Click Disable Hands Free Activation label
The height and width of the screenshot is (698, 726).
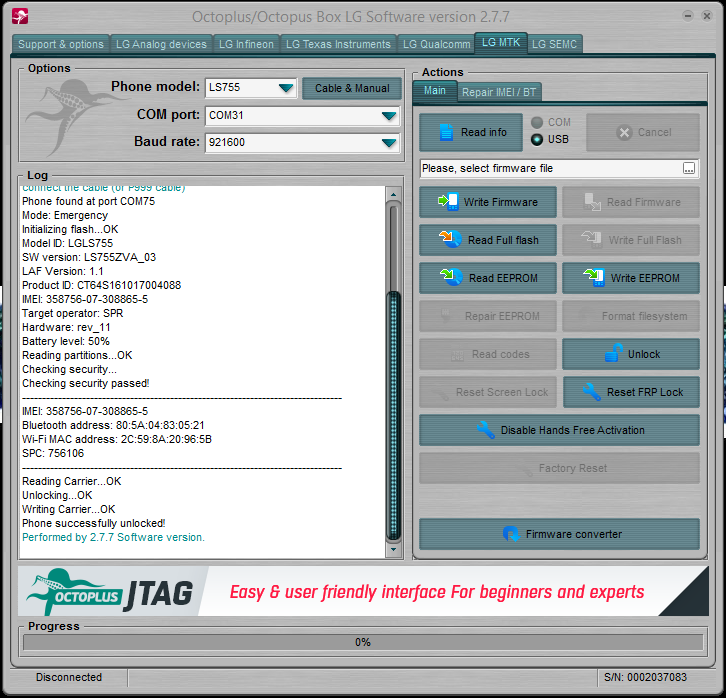click(x=572, y=430)
